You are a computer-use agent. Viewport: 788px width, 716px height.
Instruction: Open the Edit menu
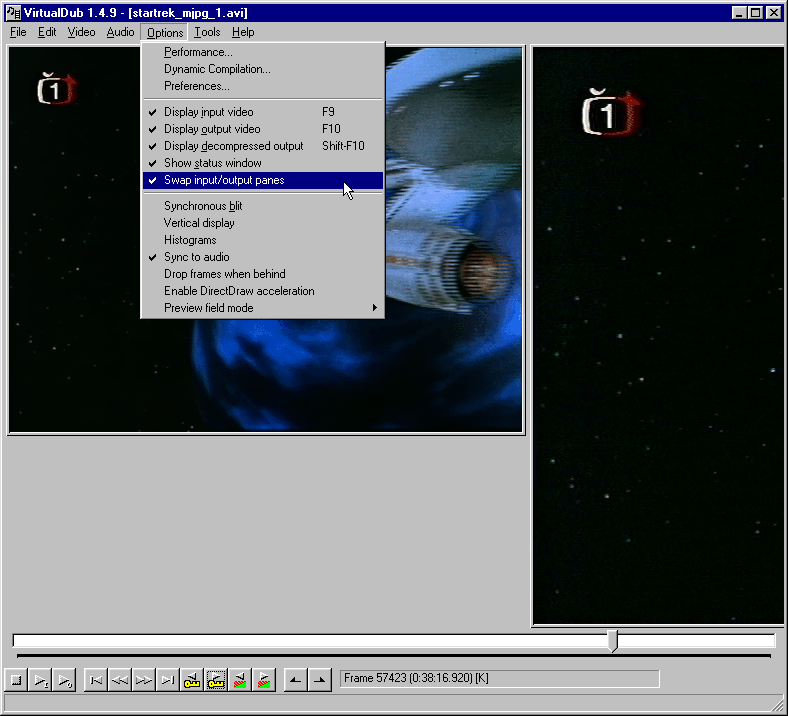pos(47,32)
